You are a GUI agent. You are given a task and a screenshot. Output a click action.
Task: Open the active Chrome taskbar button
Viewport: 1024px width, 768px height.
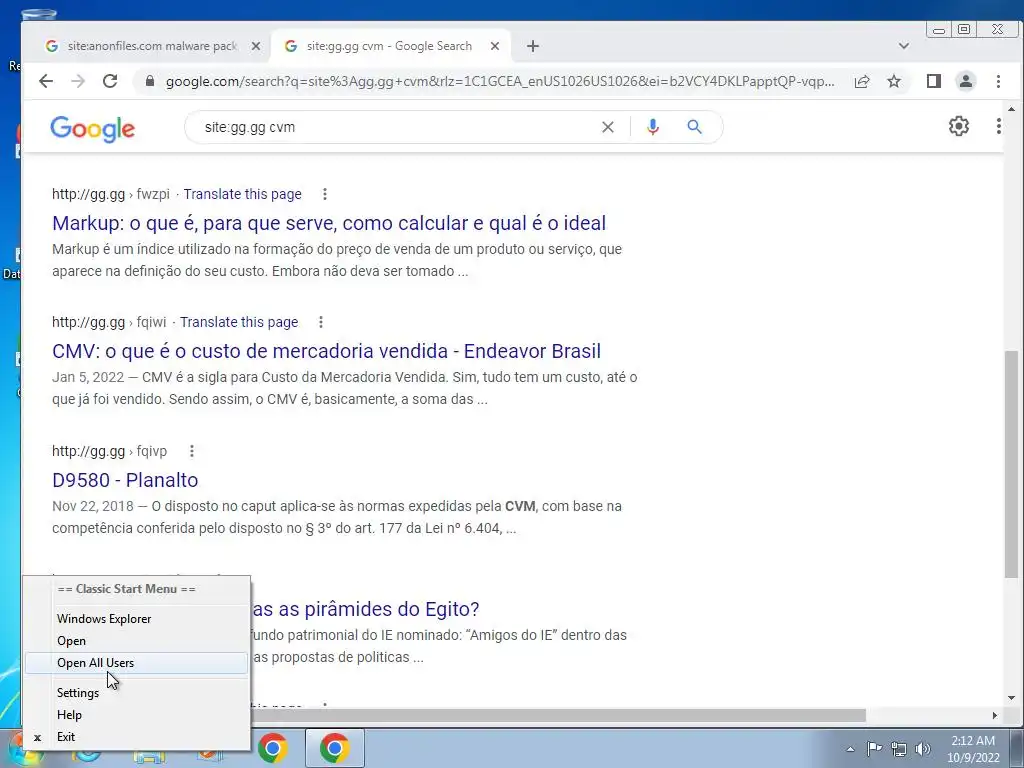334,748
